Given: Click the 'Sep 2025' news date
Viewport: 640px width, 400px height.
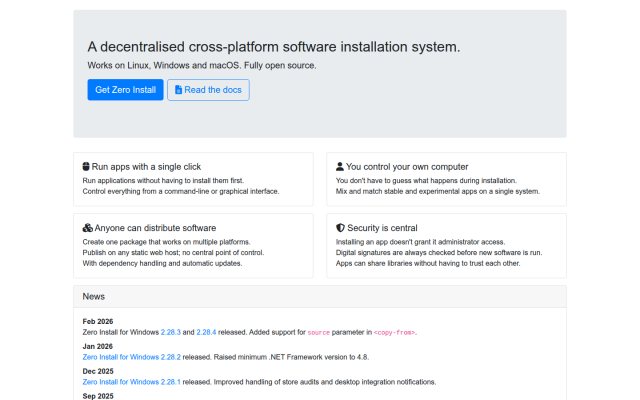Looking at the screenshot, I should point(98,396).
